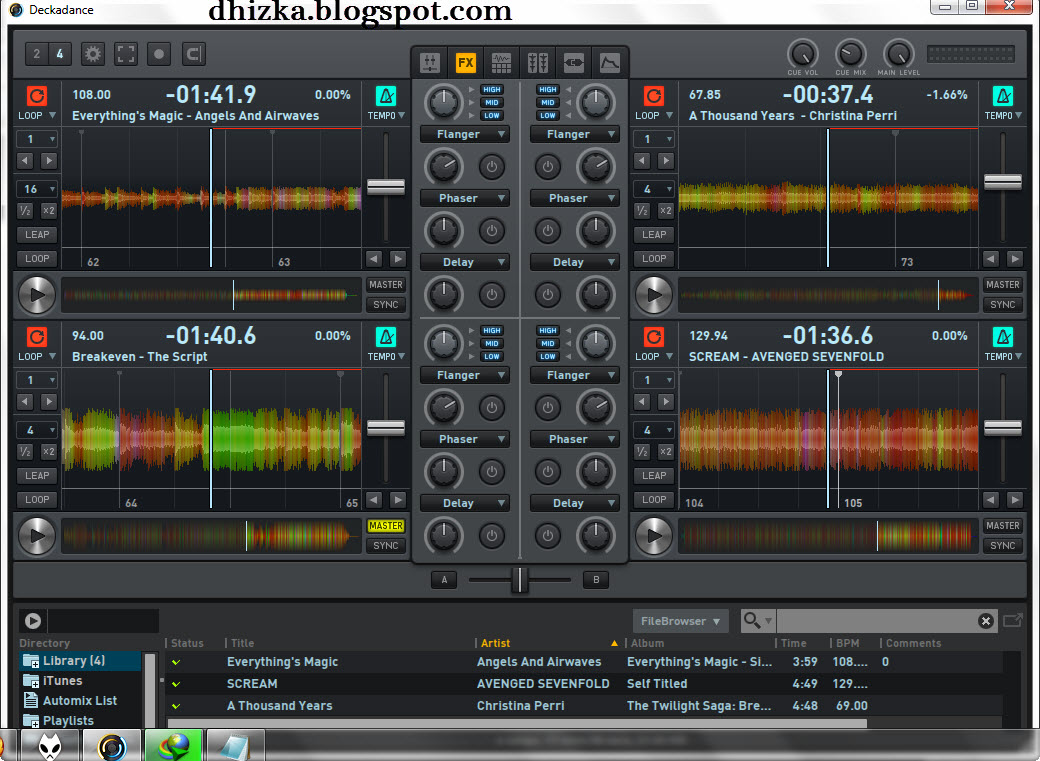The width and height of the screenshot is (1040, 761).
Task: Click the browser preview play icon
Action: point(32,621)
